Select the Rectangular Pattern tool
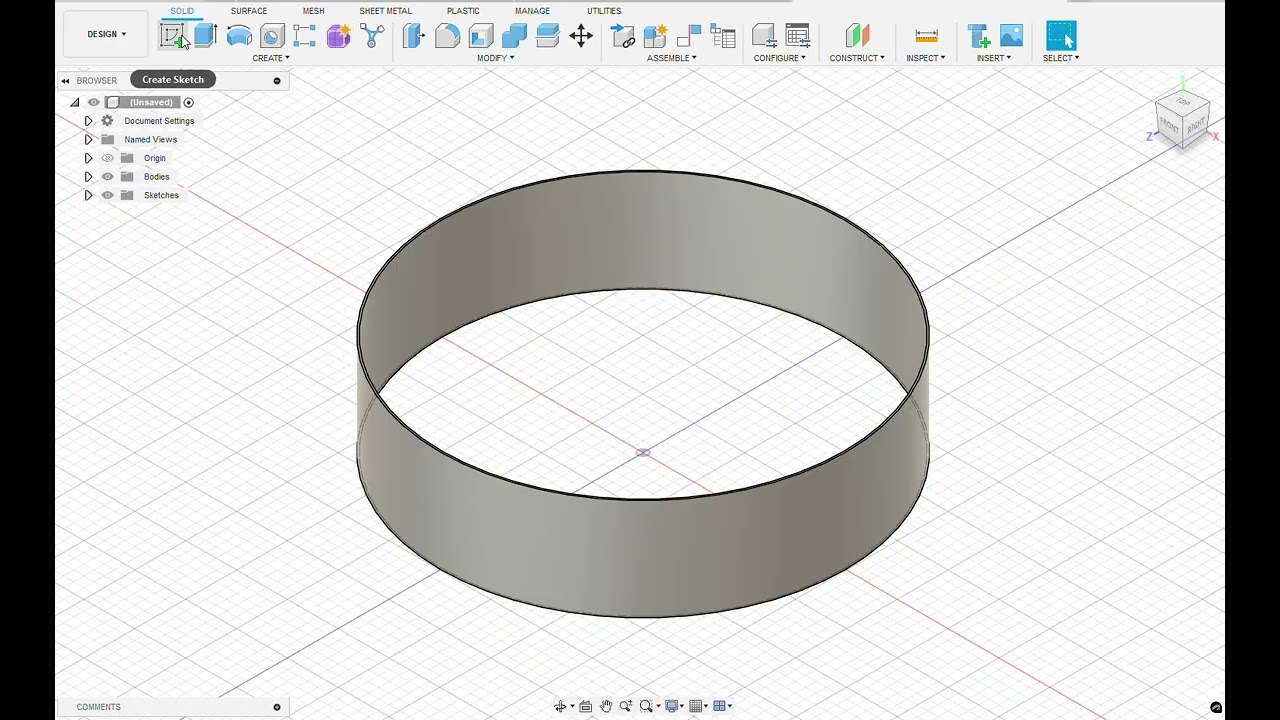 click(x=305, y=36)
